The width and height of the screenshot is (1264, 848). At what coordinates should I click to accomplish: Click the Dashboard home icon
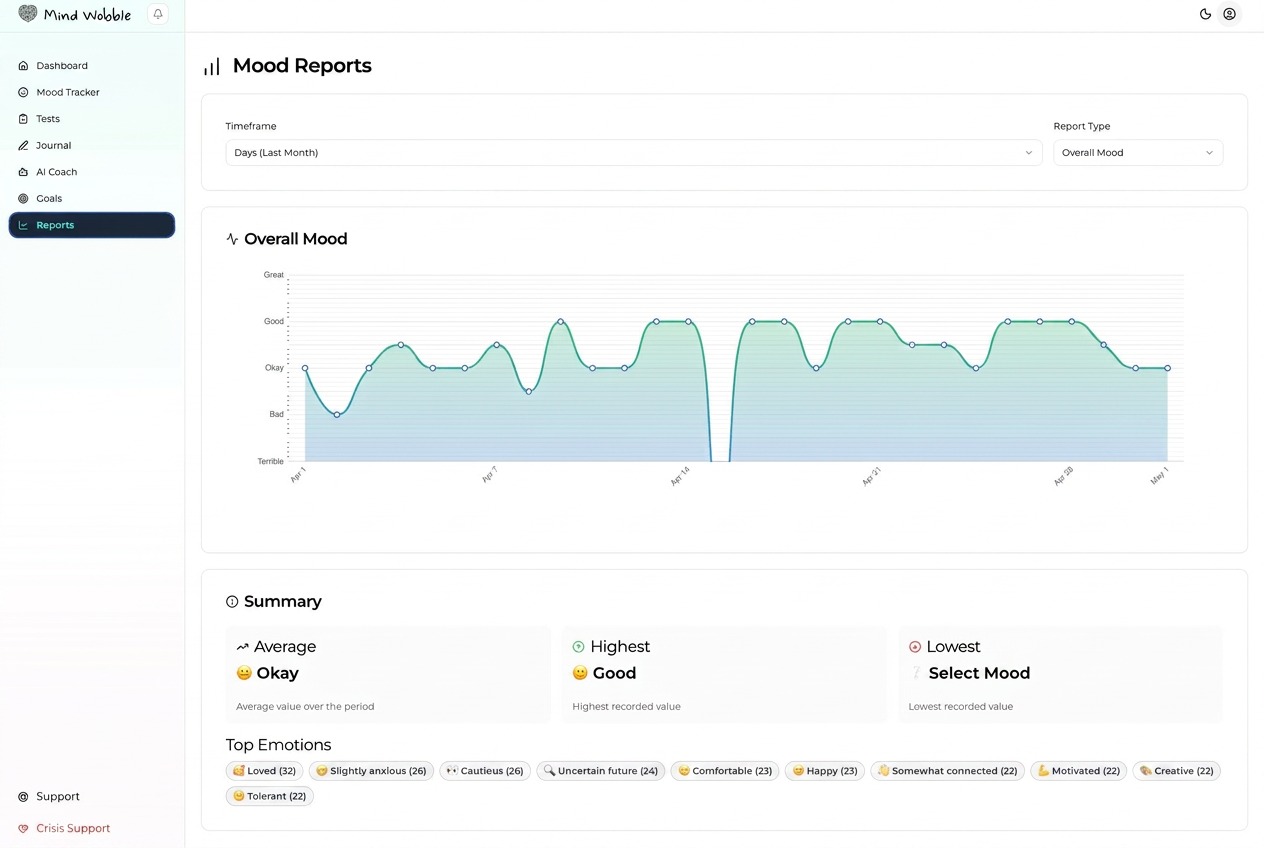[x=23, y=66]
